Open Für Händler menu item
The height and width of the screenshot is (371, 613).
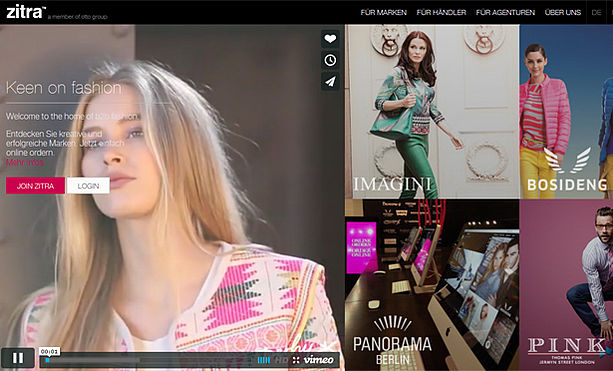[441, 13]
